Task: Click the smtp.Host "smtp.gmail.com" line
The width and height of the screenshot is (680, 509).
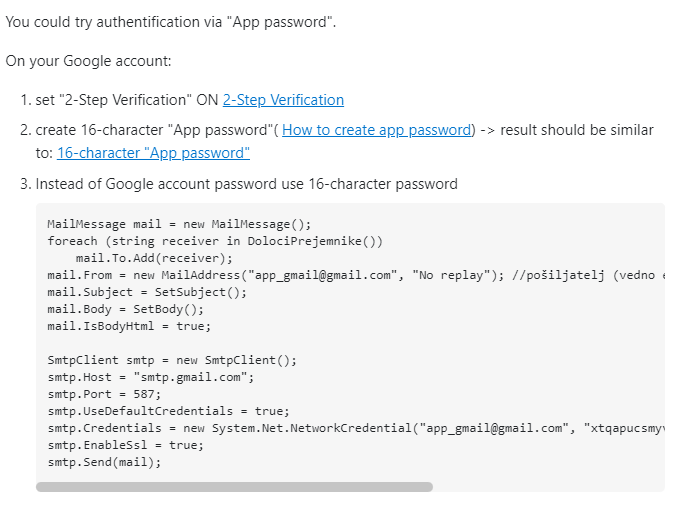Action: pyautogui.click(x=150, y=377)
